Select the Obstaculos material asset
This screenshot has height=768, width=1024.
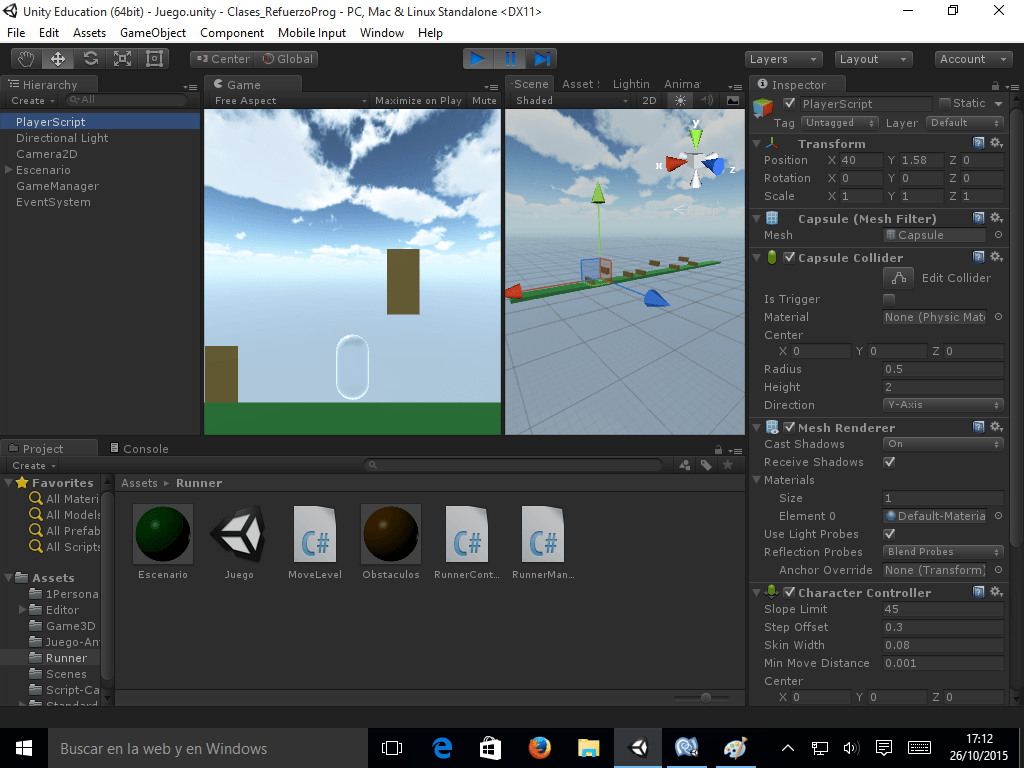click(x=391, y=542)
